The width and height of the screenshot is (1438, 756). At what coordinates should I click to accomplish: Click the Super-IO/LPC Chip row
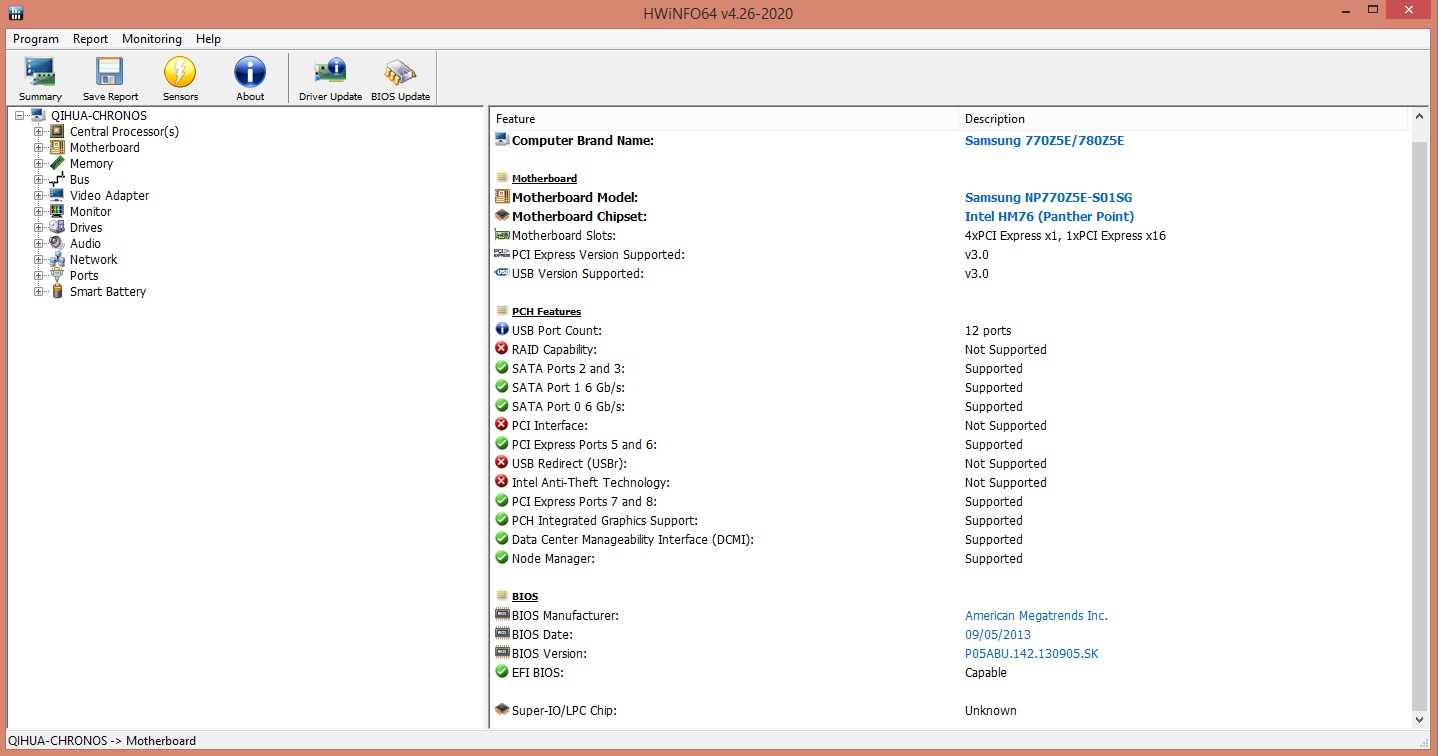point(951,711)
